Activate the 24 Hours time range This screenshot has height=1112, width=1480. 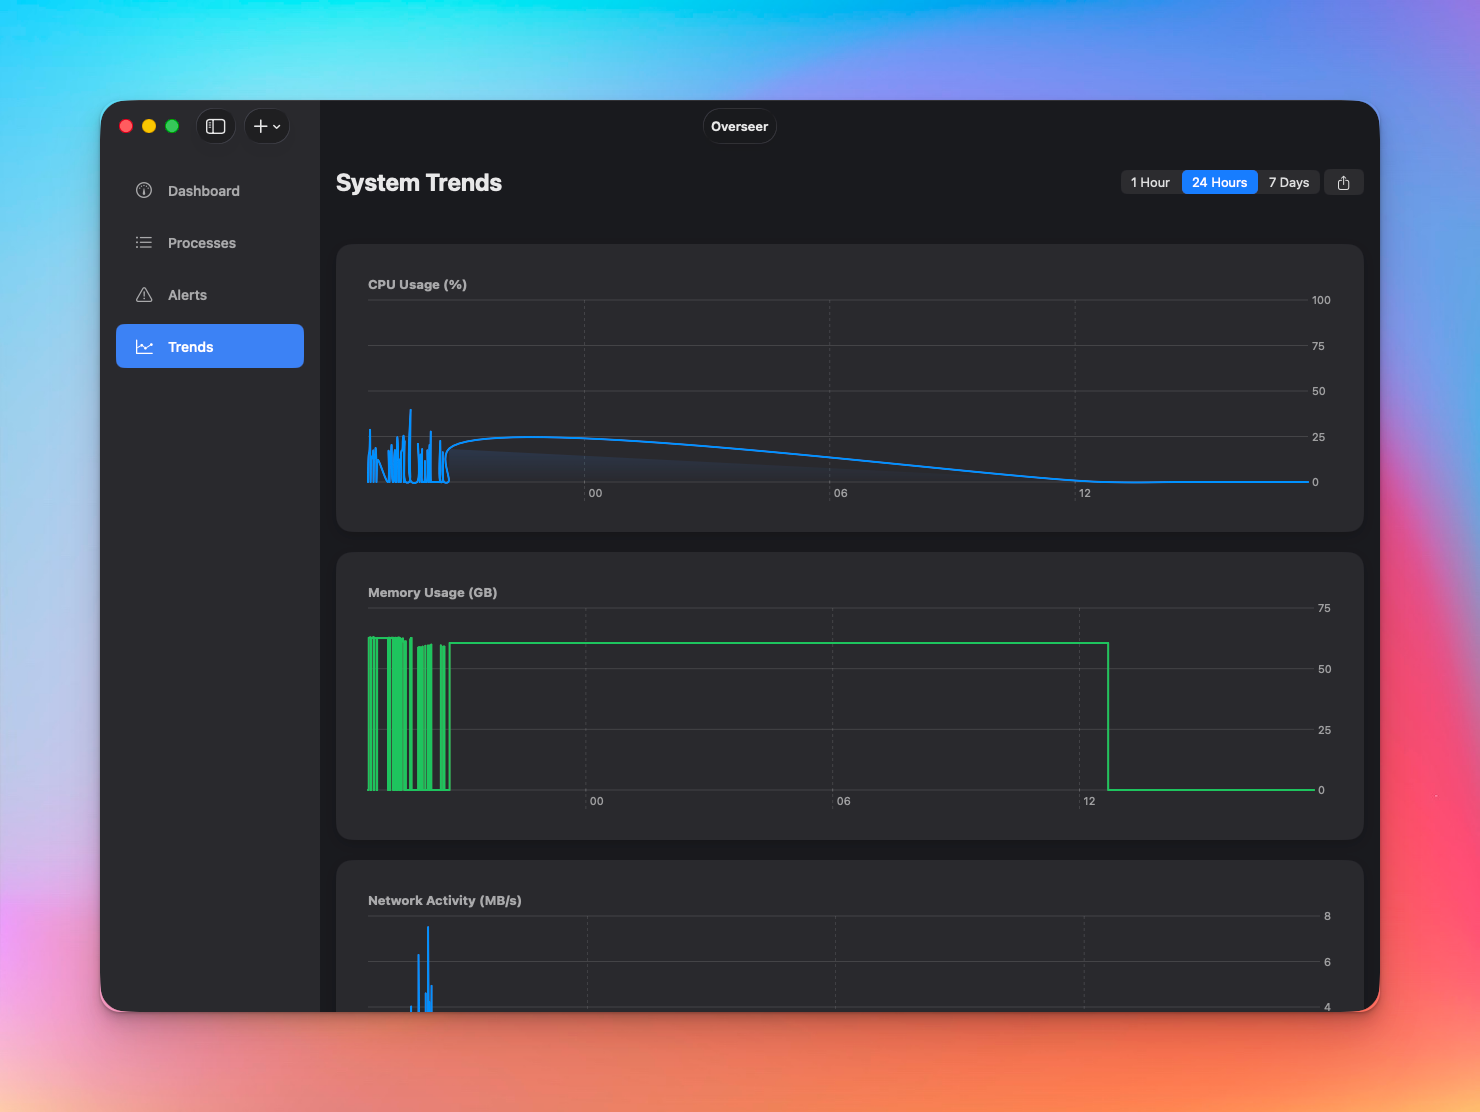click(1219, 182)
